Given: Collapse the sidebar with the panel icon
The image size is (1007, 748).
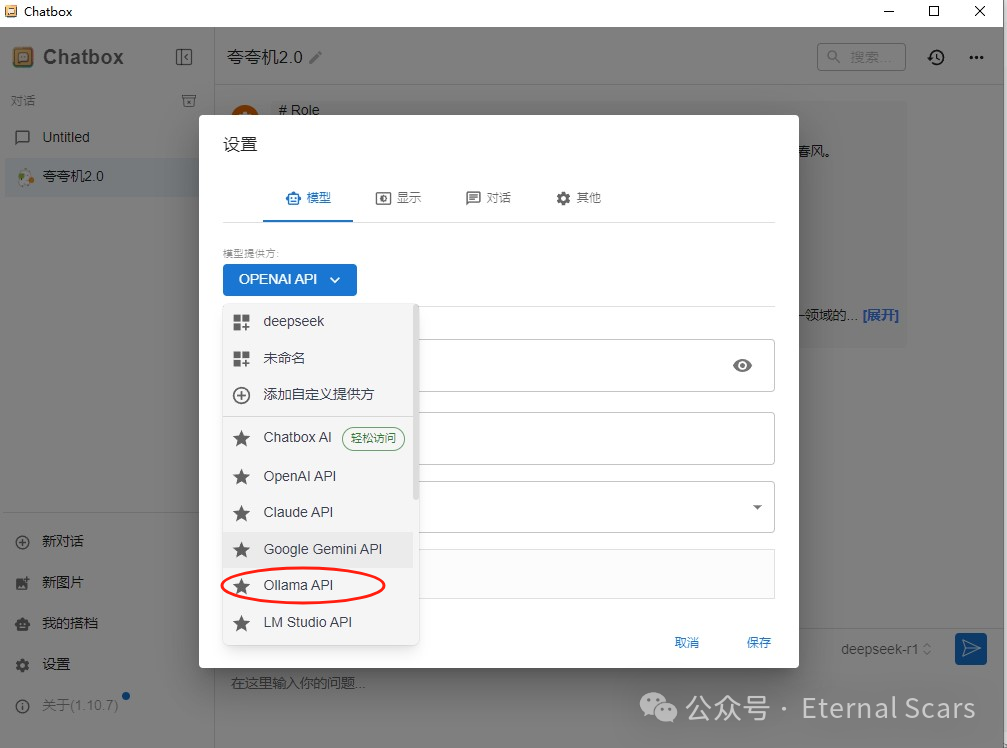Looking at the screenshot, I should pyautogui.click(x=184, y=57).
